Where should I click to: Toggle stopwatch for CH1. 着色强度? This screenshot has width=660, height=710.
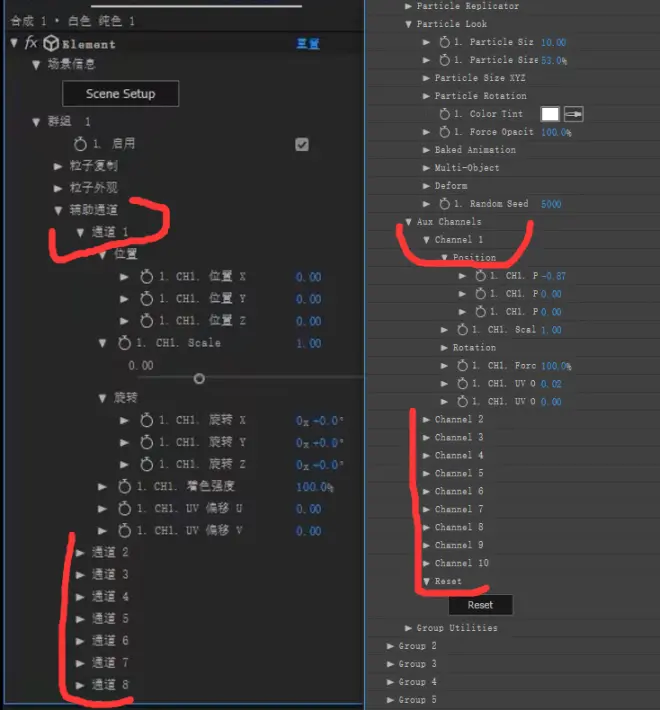[124, 486]
